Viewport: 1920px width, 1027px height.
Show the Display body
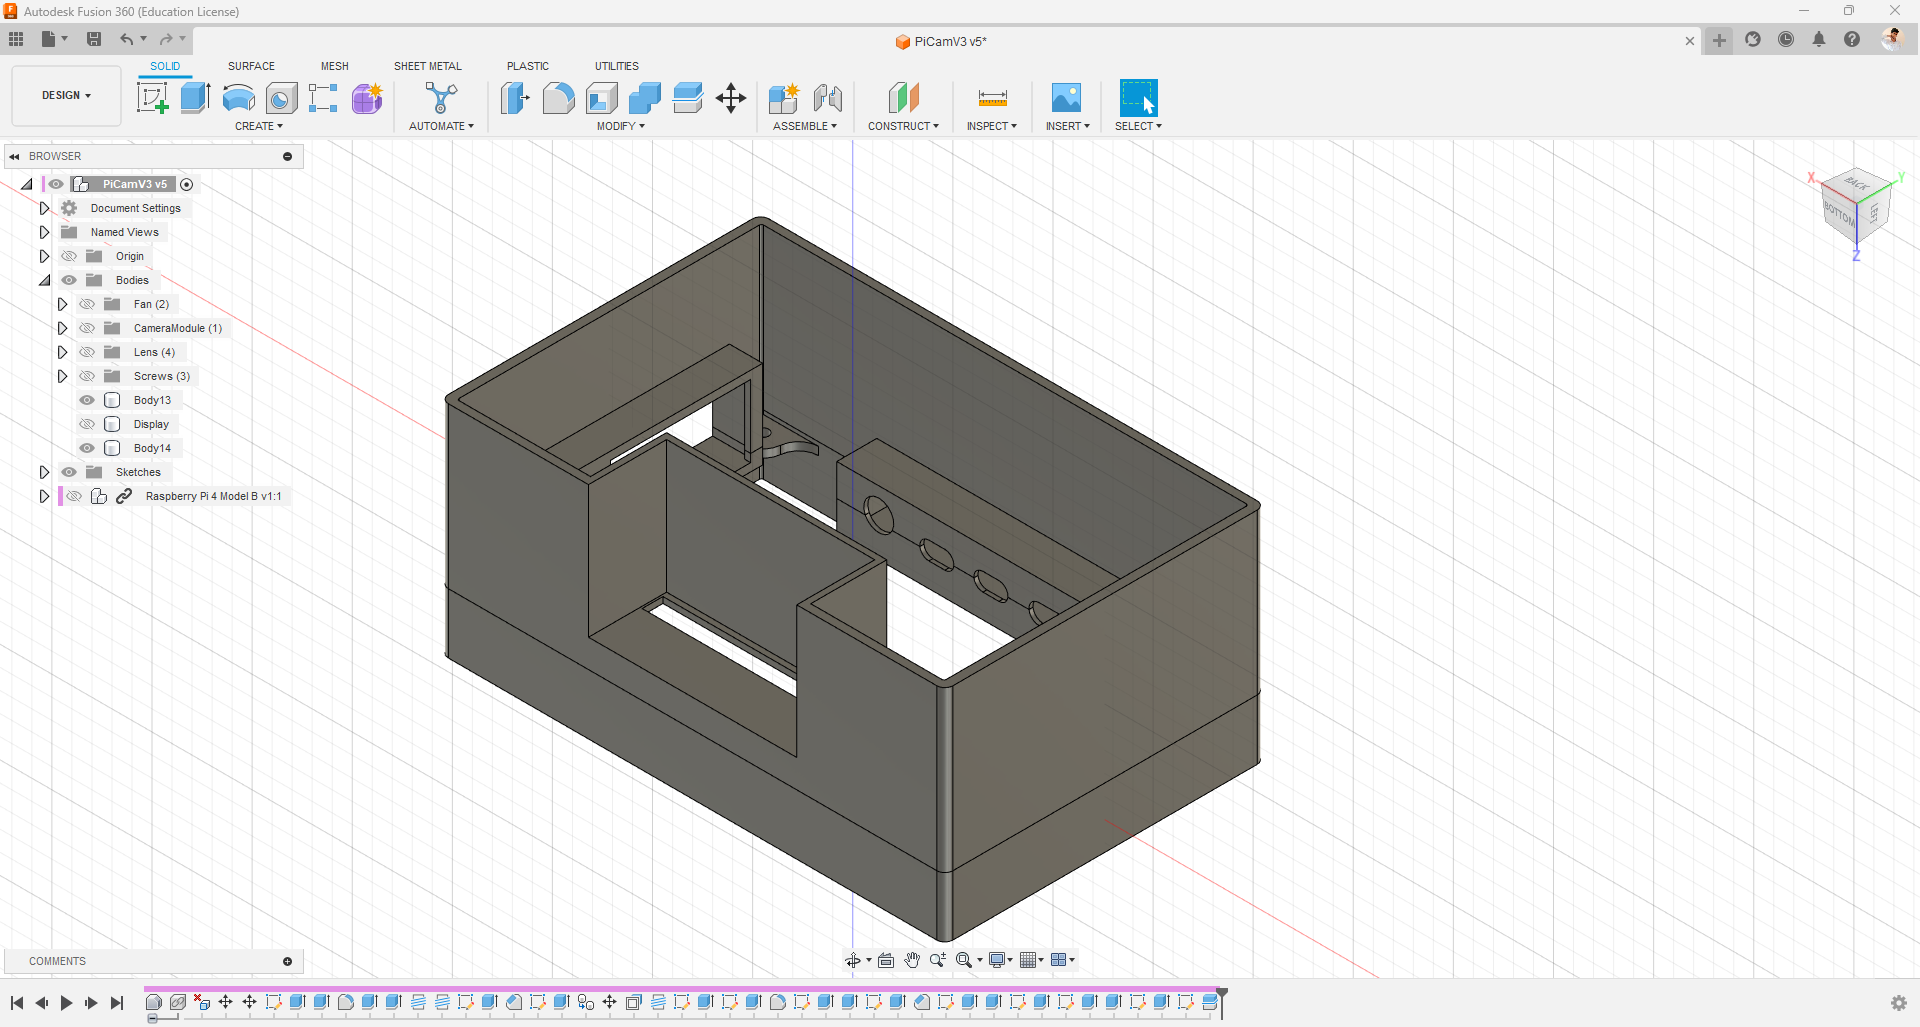[87, 424]
